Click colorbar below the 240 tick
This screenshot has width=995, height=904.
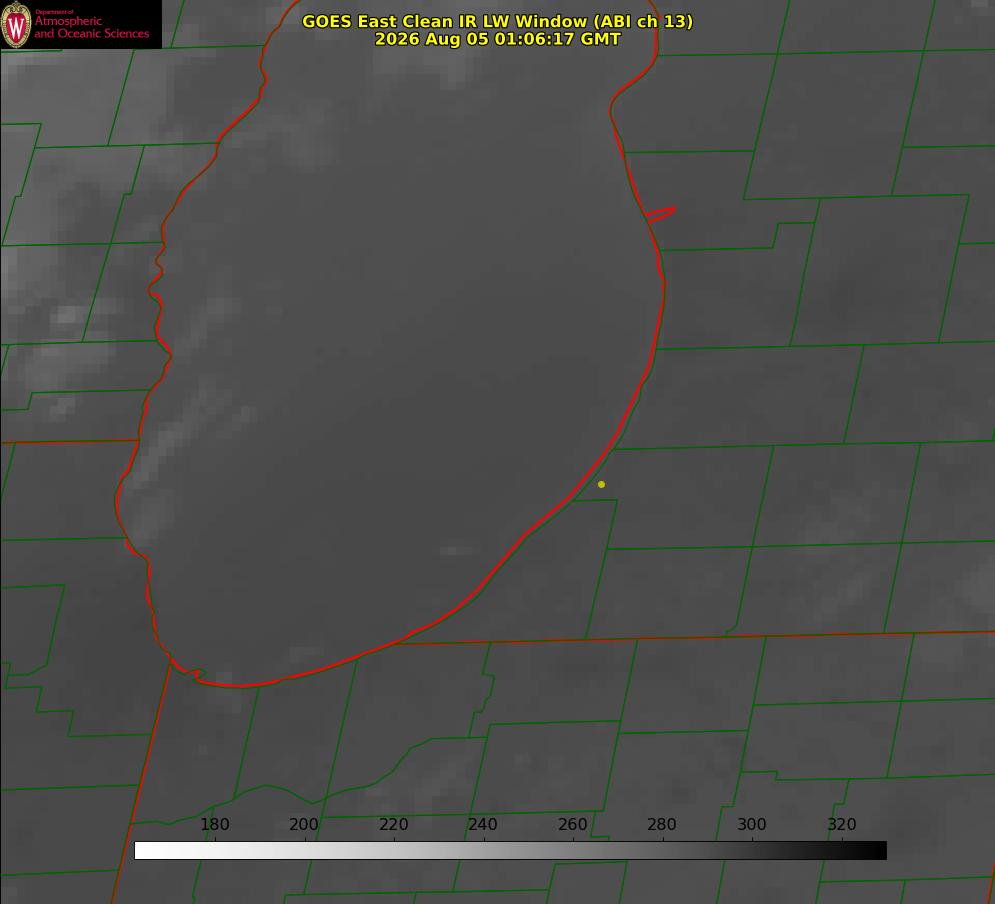(x=484, y=850)
